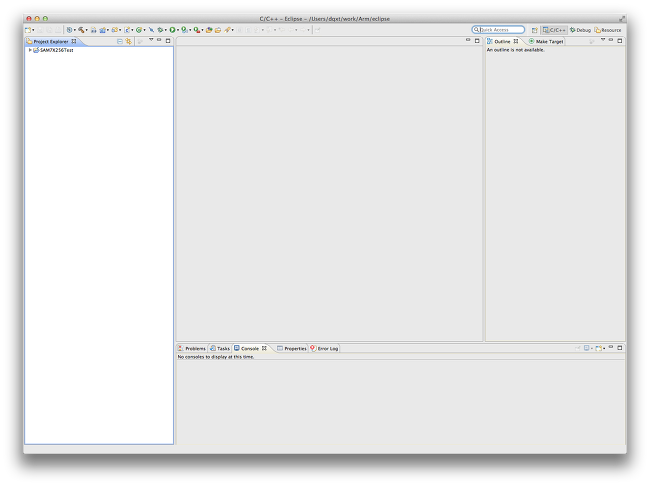Select the Outline tab
Viewport: 650px width, 486px height.
[x=502, y=41]
